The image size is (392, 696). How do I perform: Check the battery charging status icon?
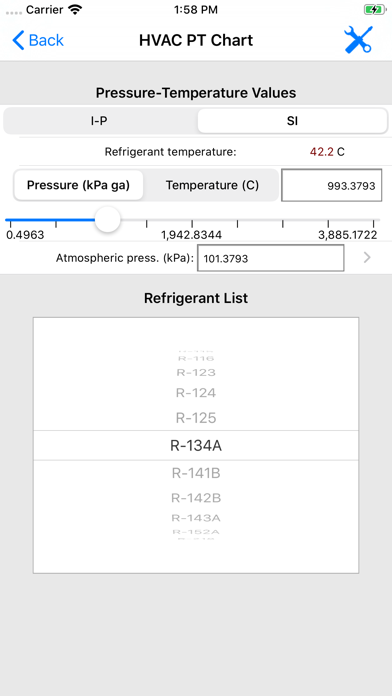374,9
